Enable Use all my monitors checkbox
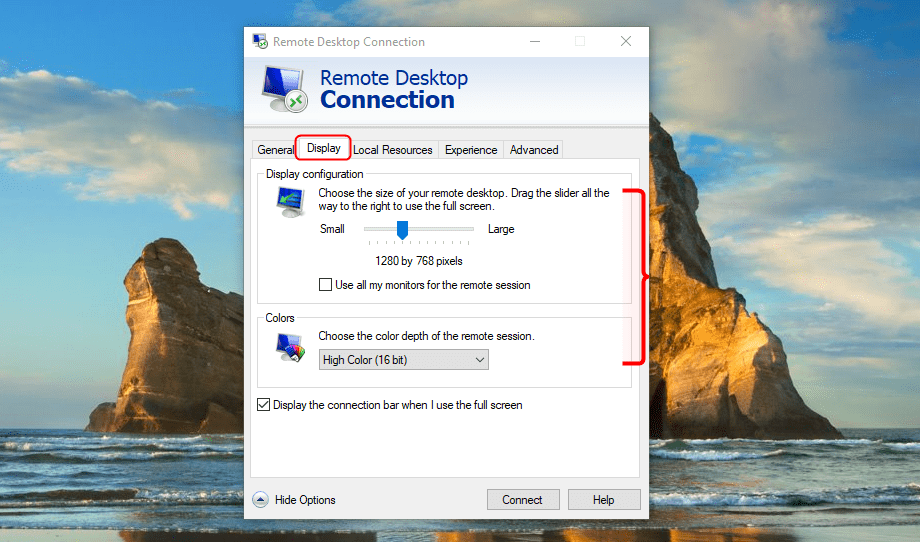Image resolution: width=920 pixels, height=542 pixels. click(x=325, y=284)
